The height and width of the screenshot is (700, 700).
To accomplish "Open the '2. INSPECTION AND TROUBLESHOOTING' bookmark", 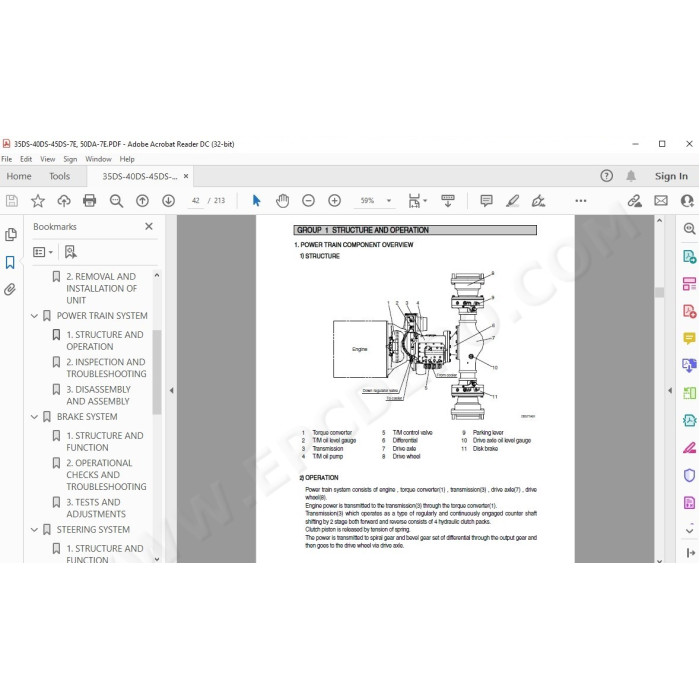I will coord(106,368).
